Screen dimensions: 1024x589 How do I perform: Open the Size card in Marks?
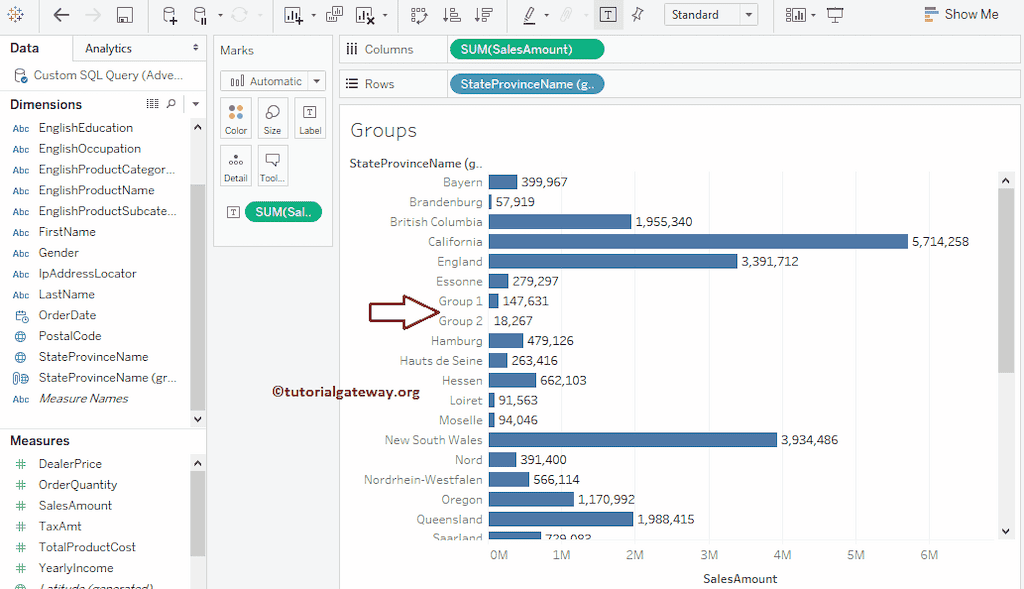tap(272, 117)
